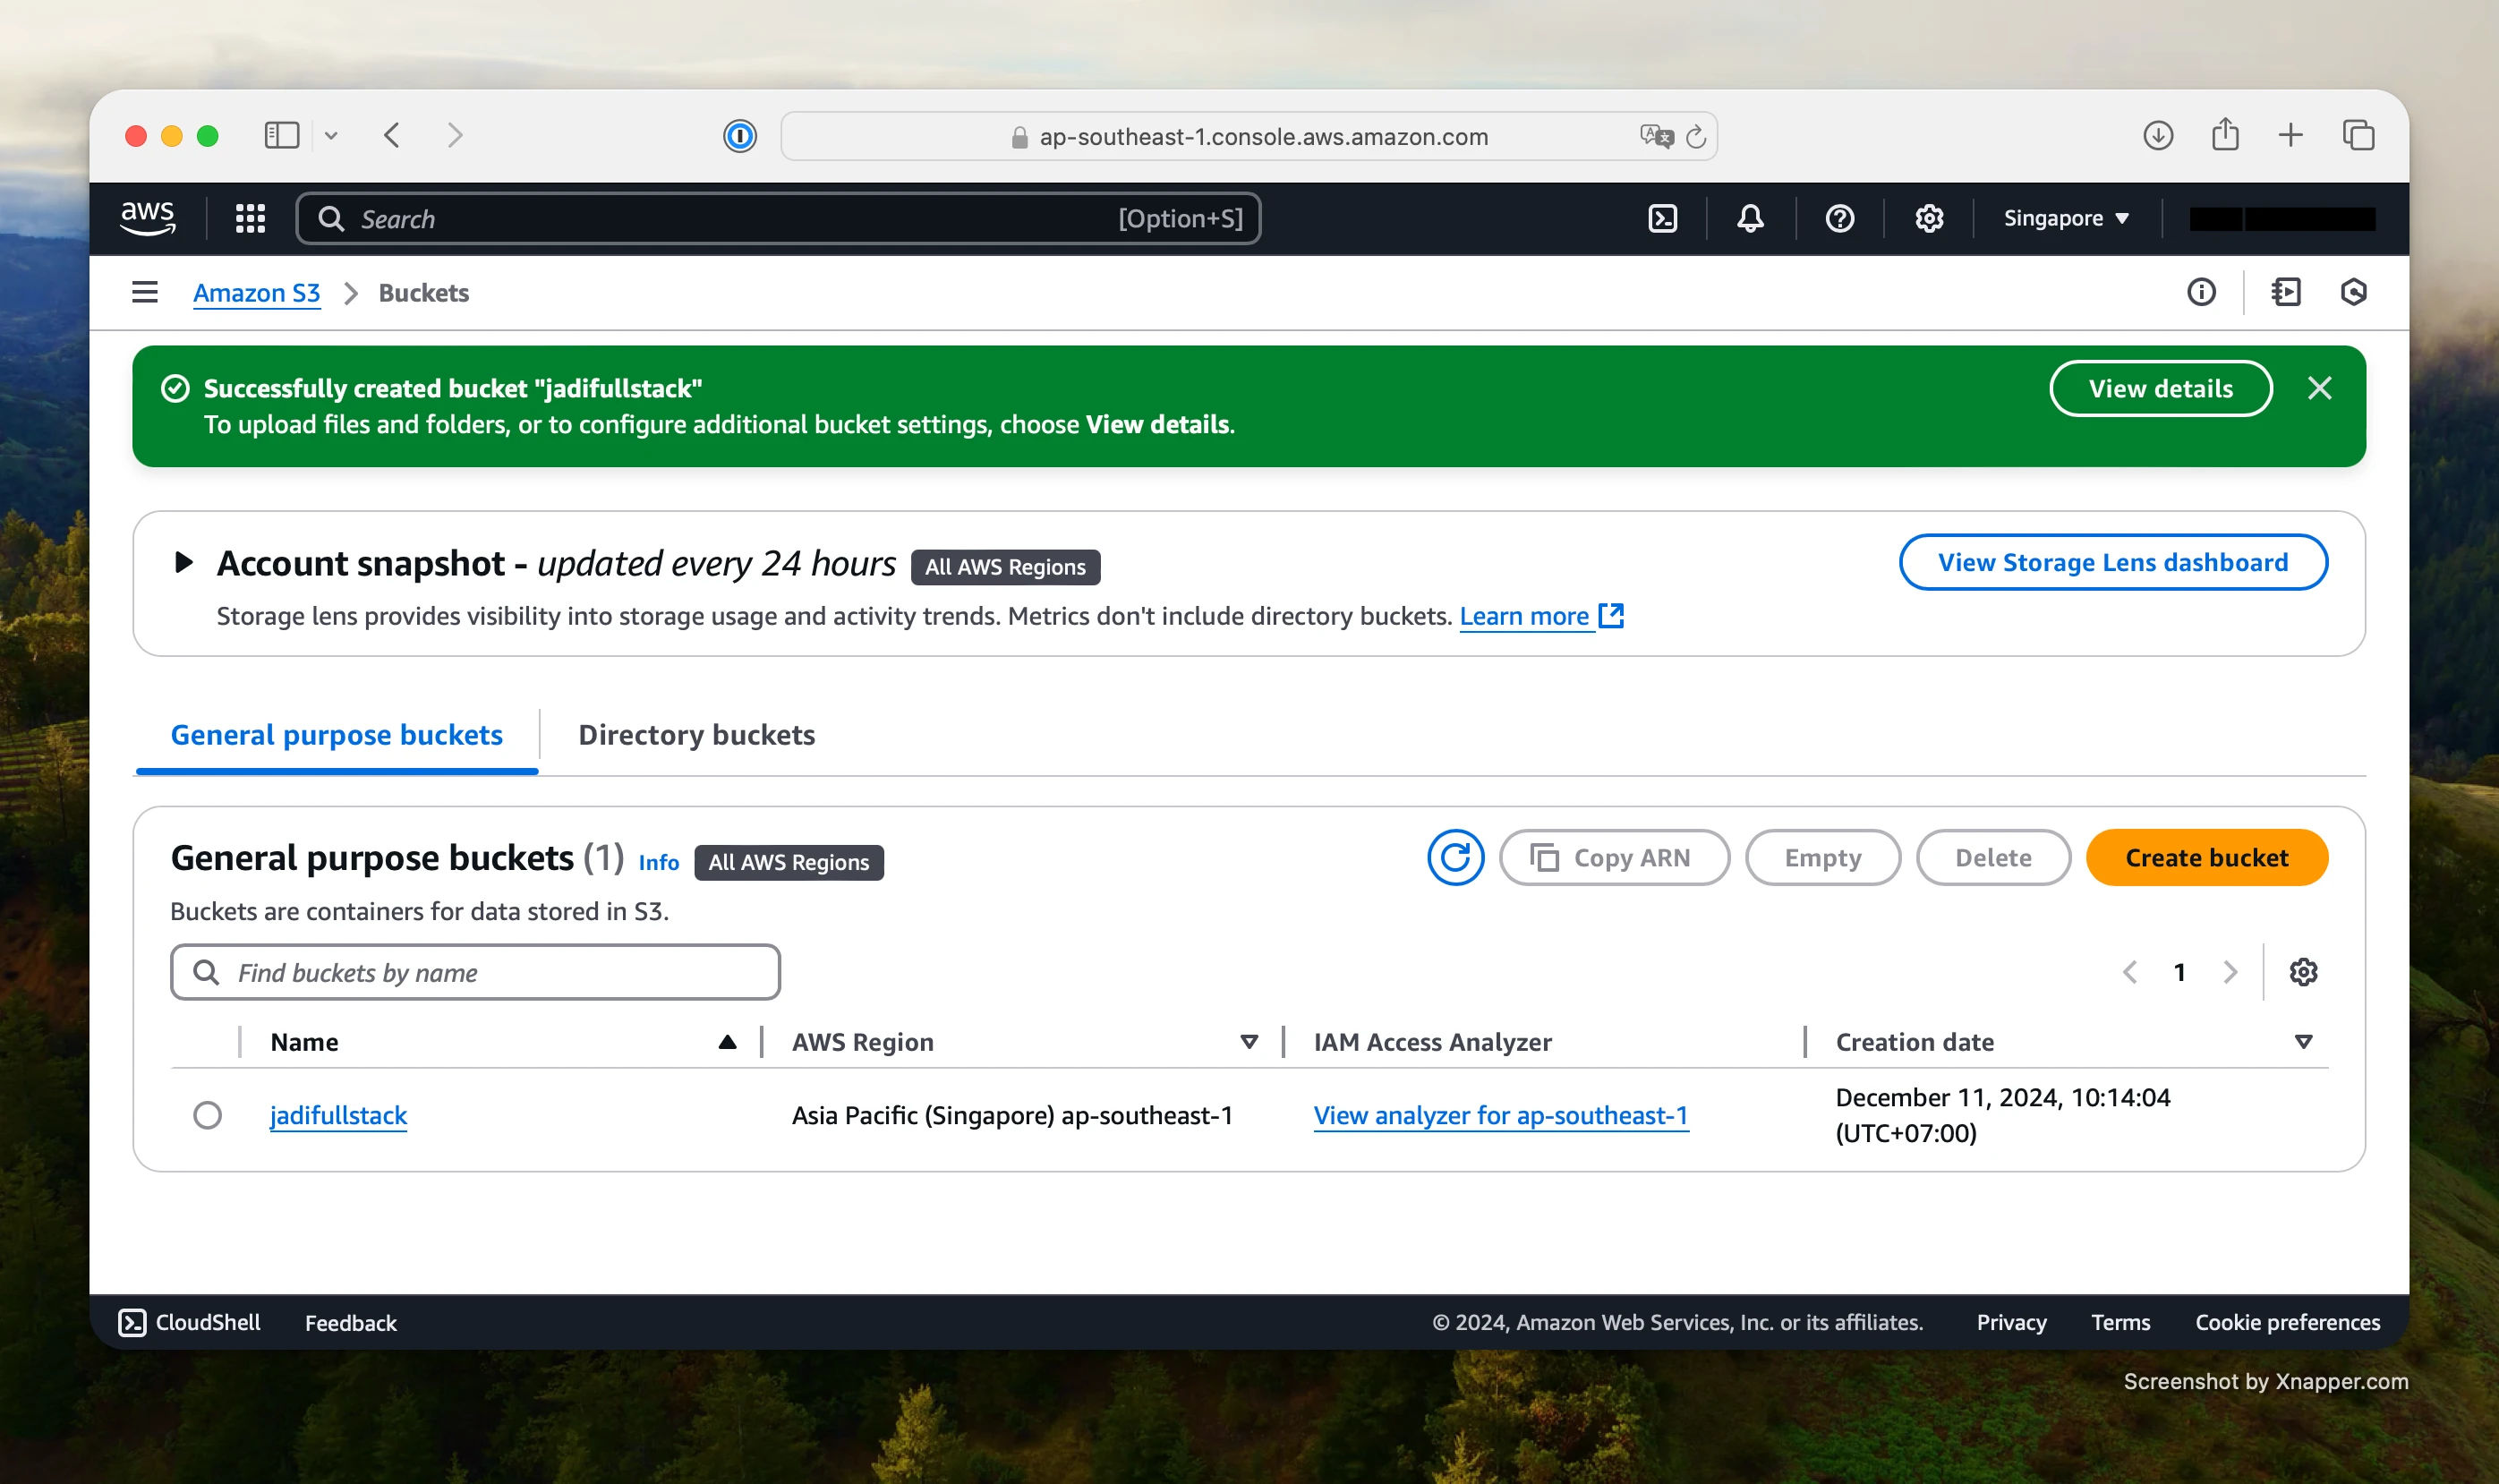This screenshot has width=2499, height=1484.
Task: Click the 1Password extension icon
Action: [739, 136]
